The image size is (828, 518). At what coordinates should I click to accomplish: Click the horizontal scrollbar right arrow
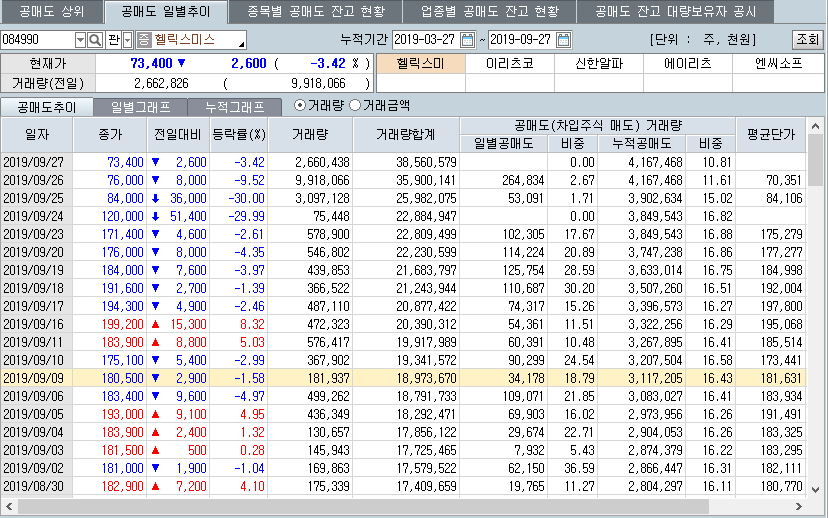798,506
